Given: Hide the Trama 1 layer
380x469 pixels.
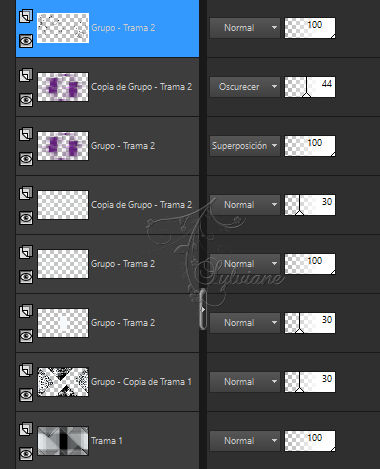Looking at the screenshot, I should [x=26, y=454].
